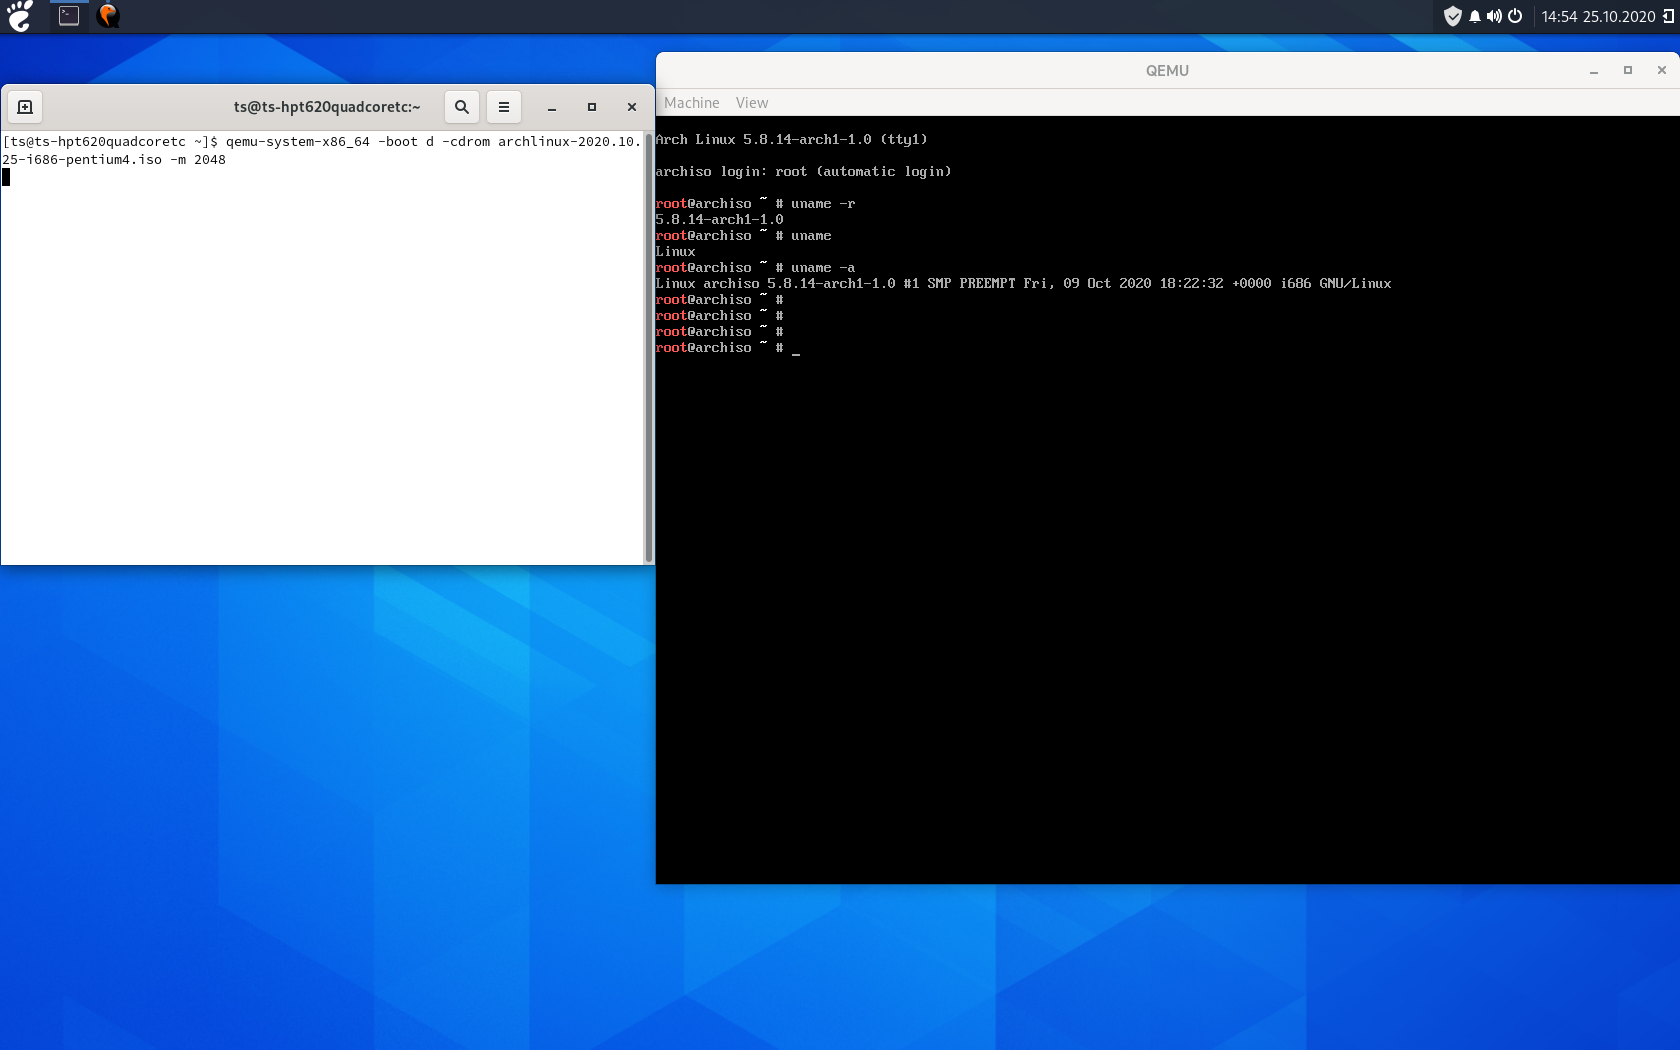Activate the QEMU taskbar icon
The image size is (1680, 1050).
(x=108, y=16)
